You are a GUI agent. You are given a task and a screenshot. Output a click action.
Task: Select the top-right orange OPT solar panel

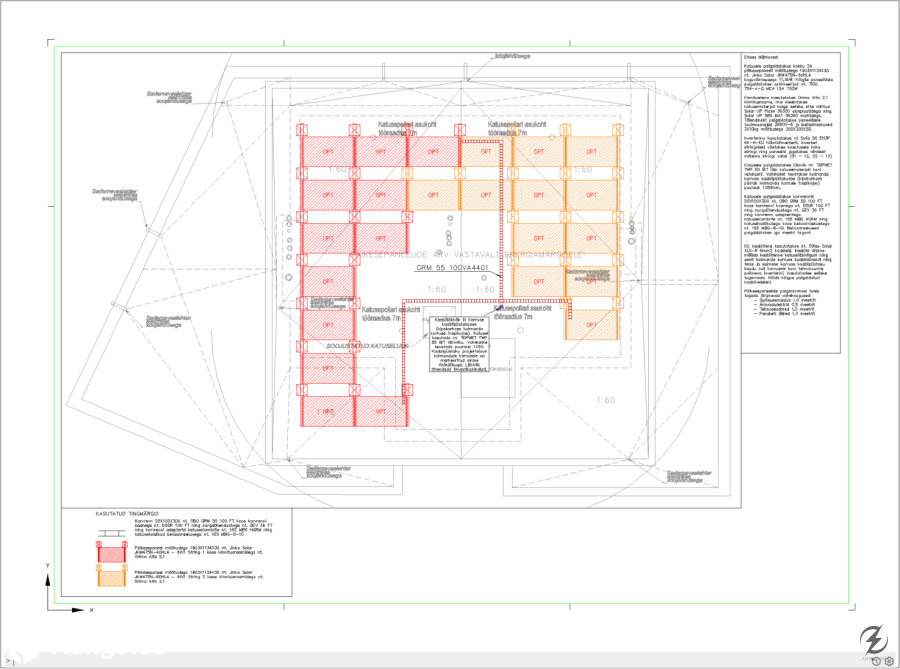[x=590, y=151]
